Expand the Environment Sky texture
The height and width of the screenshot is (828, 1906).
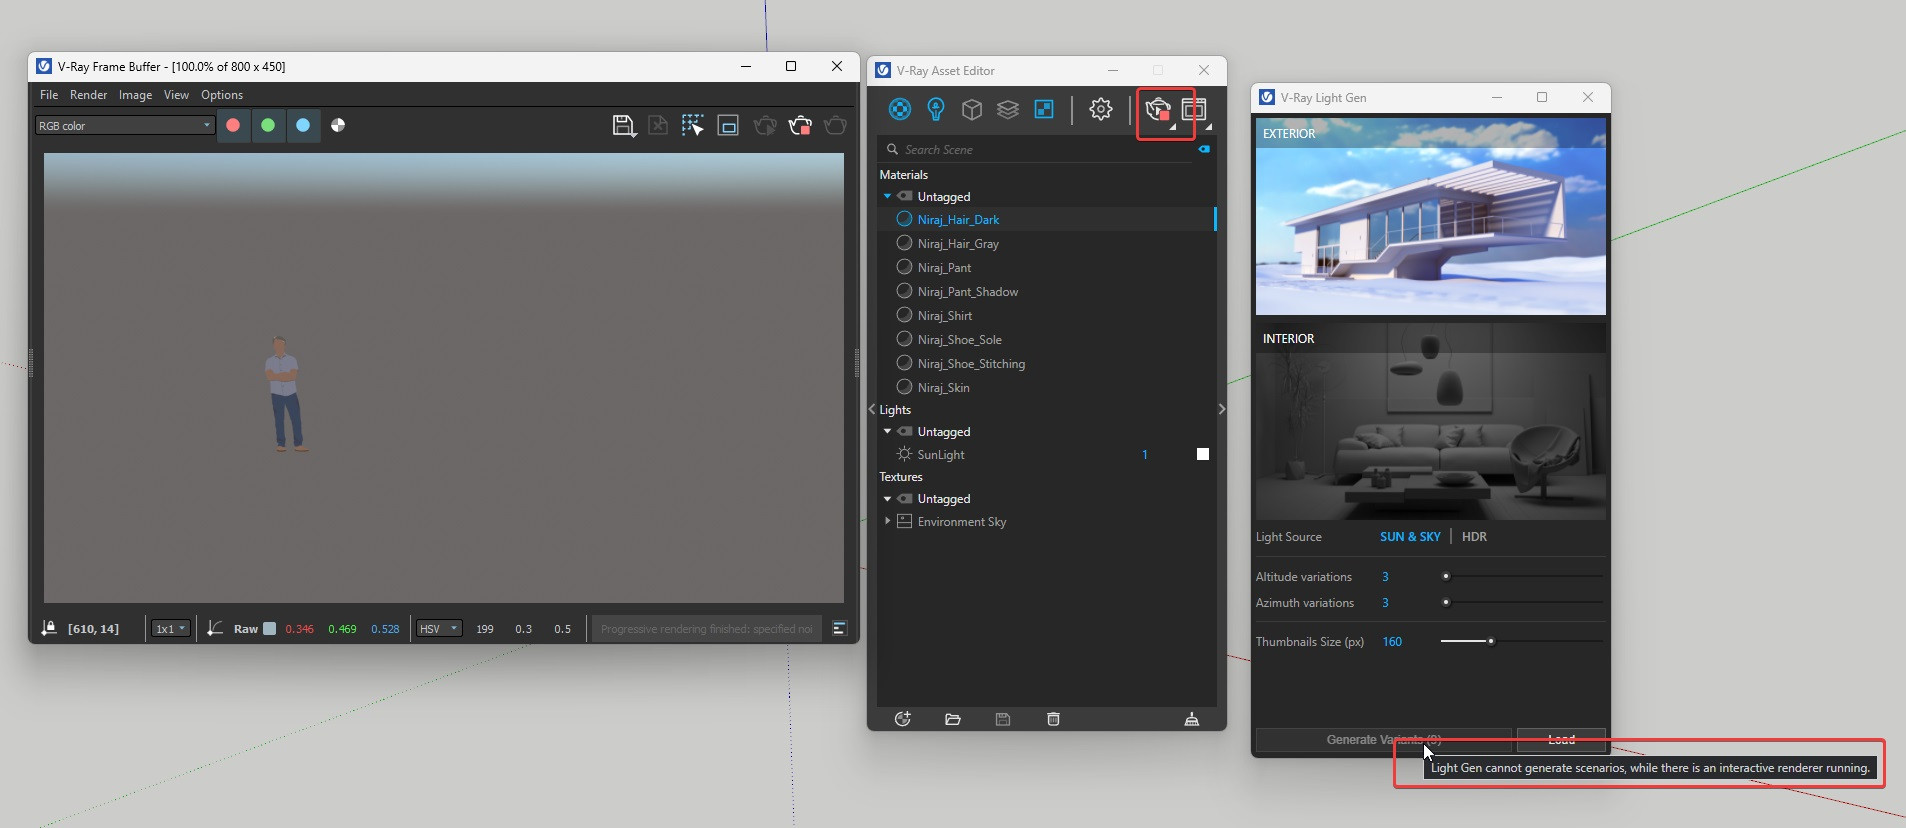887,521
